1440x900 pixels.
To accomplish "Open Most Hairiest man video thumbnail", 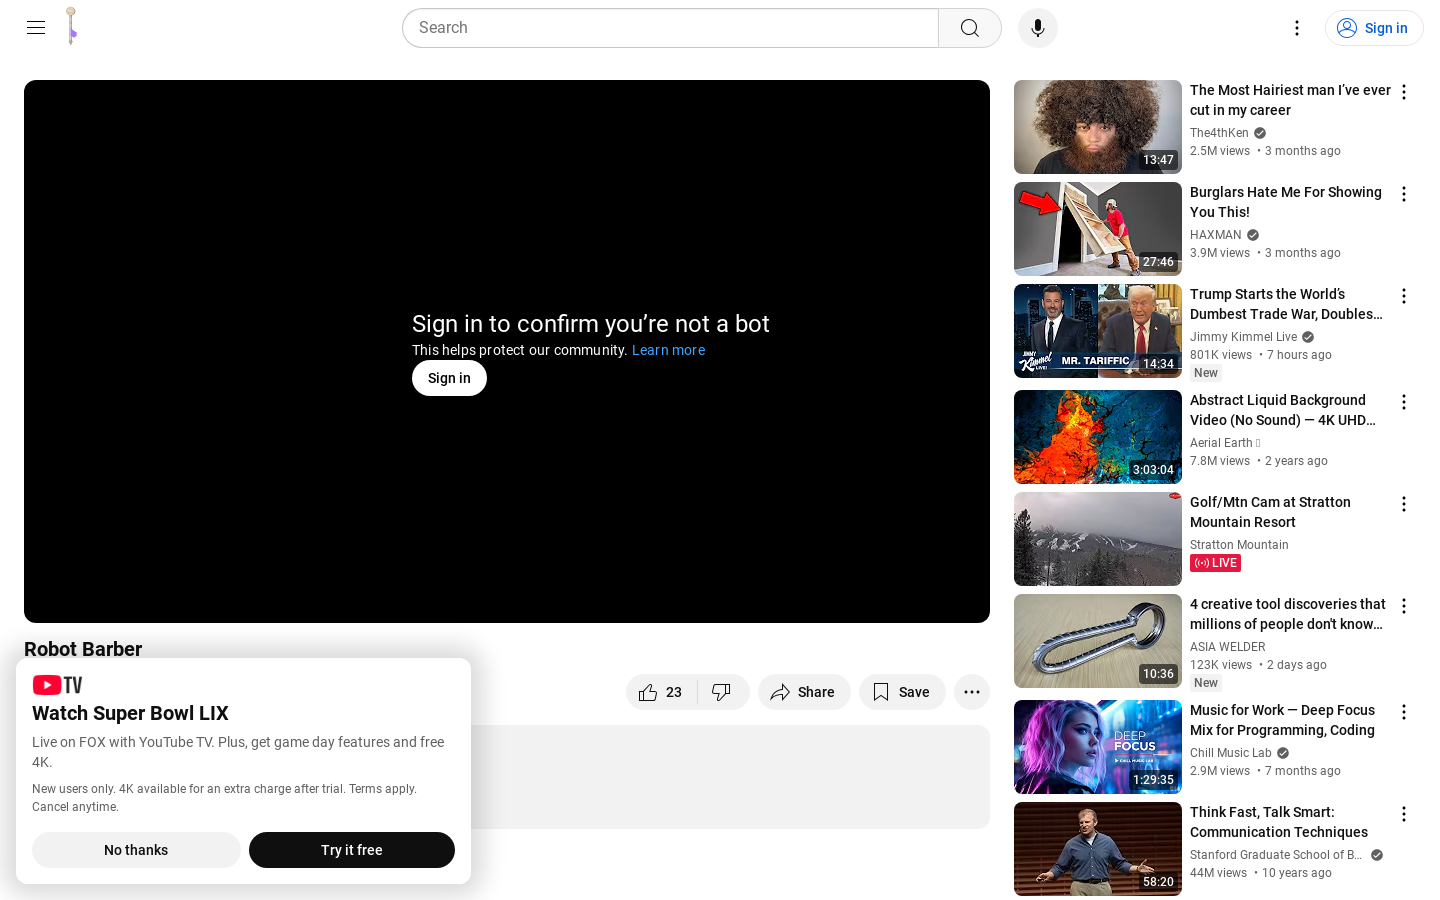I will (x=1098, y=127).
